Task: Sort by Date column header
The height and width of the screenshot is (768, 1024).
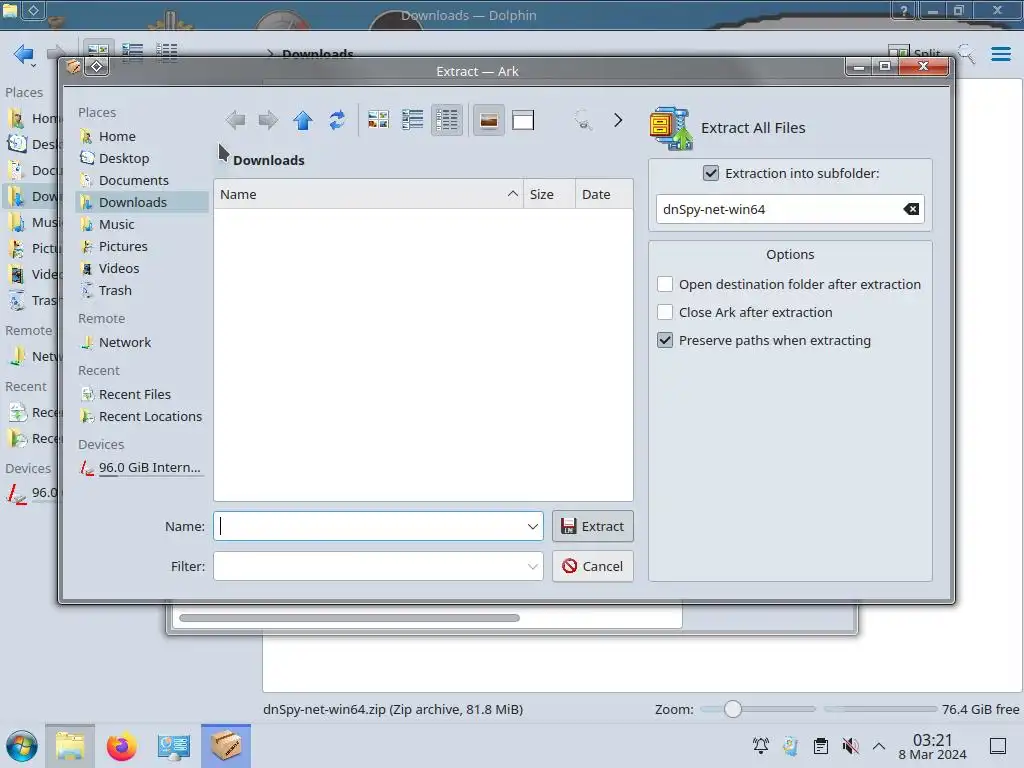Action: (604, 195)
